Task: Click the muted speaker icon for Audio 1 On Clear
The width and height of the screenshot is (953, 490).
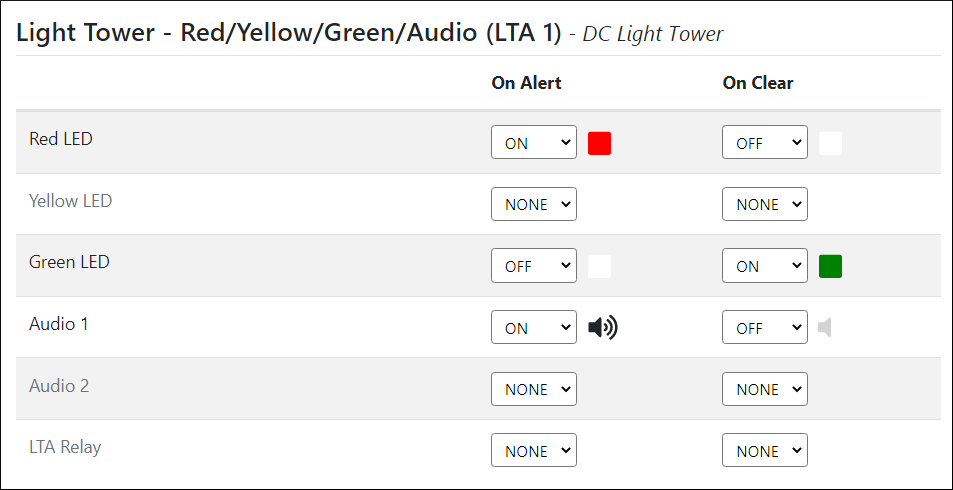Action: coord(825,328)
